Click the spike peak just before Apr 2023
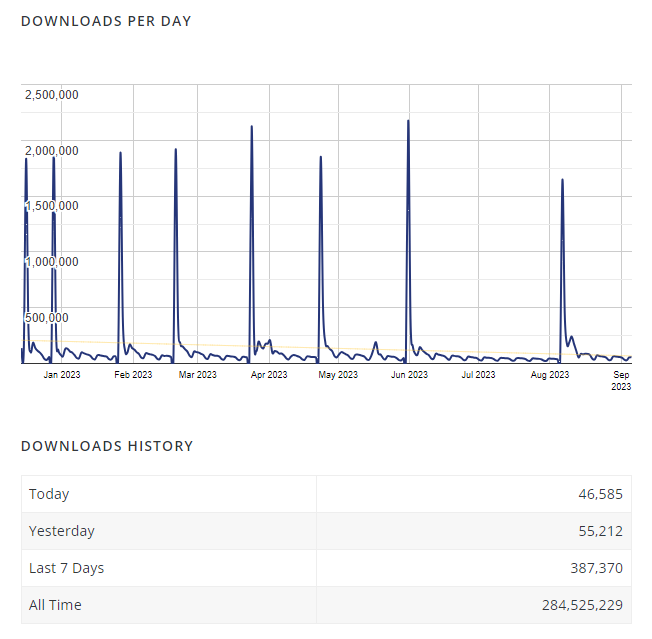652x639 pixels. (251, 128)
